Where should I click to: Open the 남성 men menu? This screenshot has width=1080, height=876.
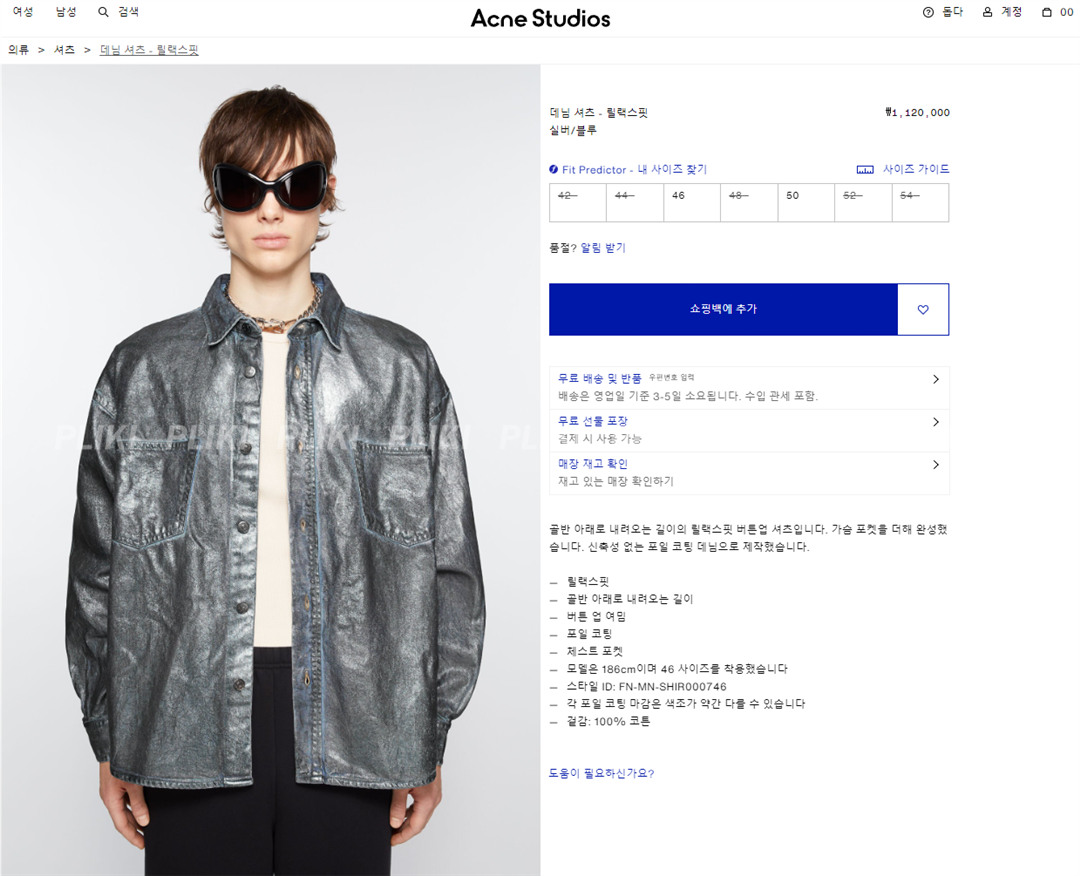[66, 12]
